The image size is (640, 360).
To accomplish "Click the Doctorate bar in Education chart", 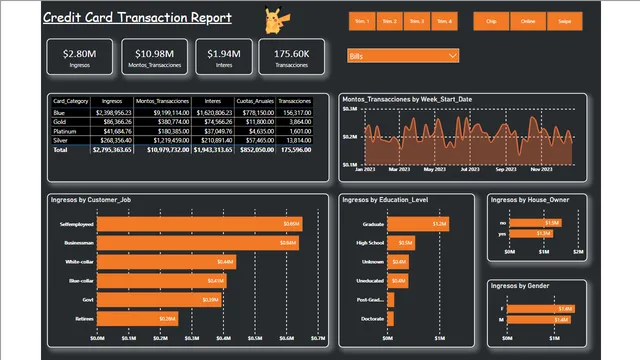I will (390, 319).
